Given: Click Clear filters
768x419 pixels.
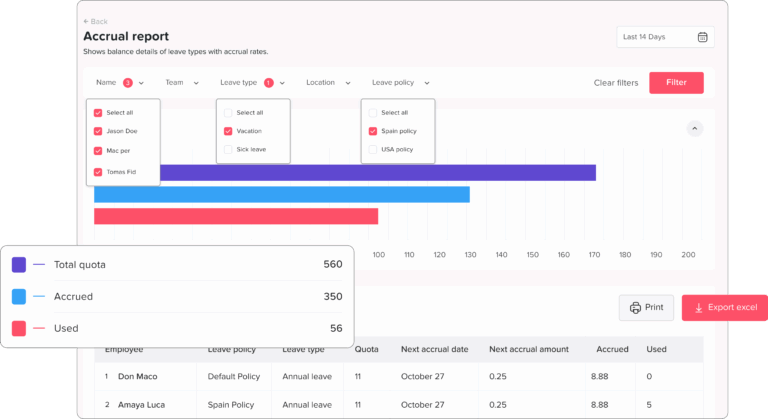Looking at the screenshot, I should click(616, 83).
